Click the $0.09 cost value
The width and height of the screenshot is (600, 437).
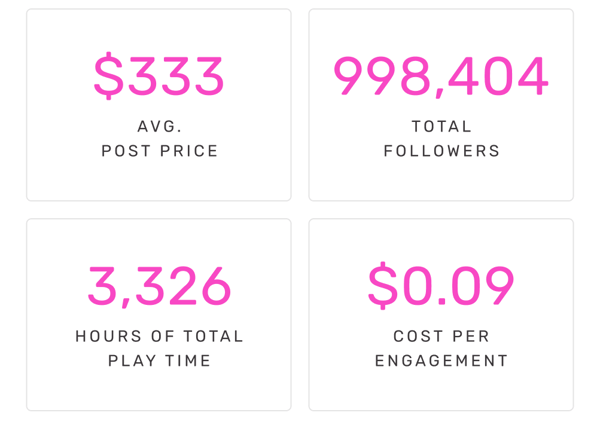[441, 285]
